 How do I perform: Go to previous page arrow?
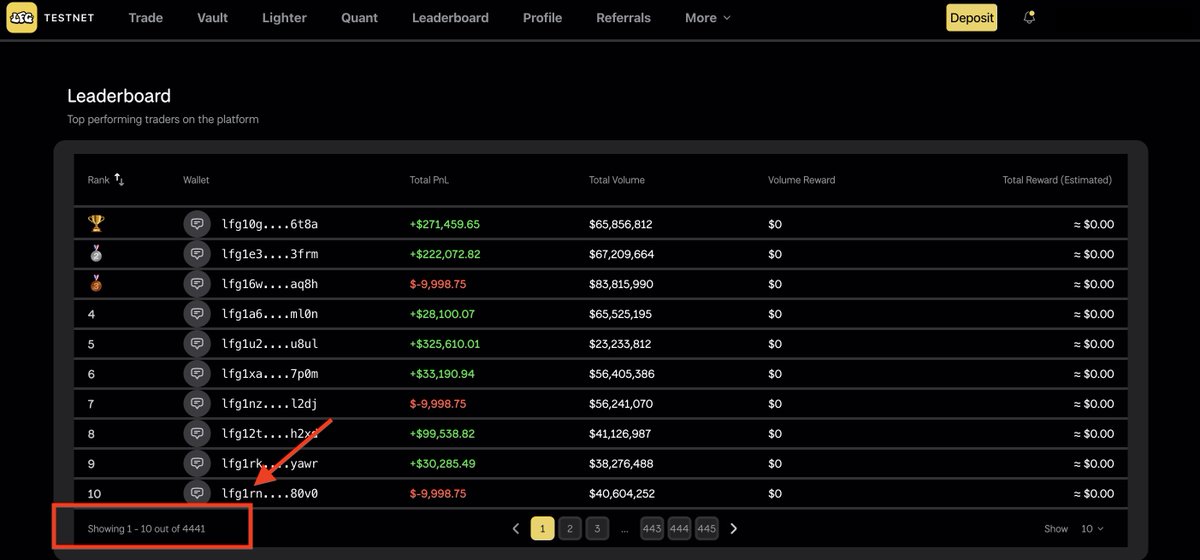click(516, 528)
